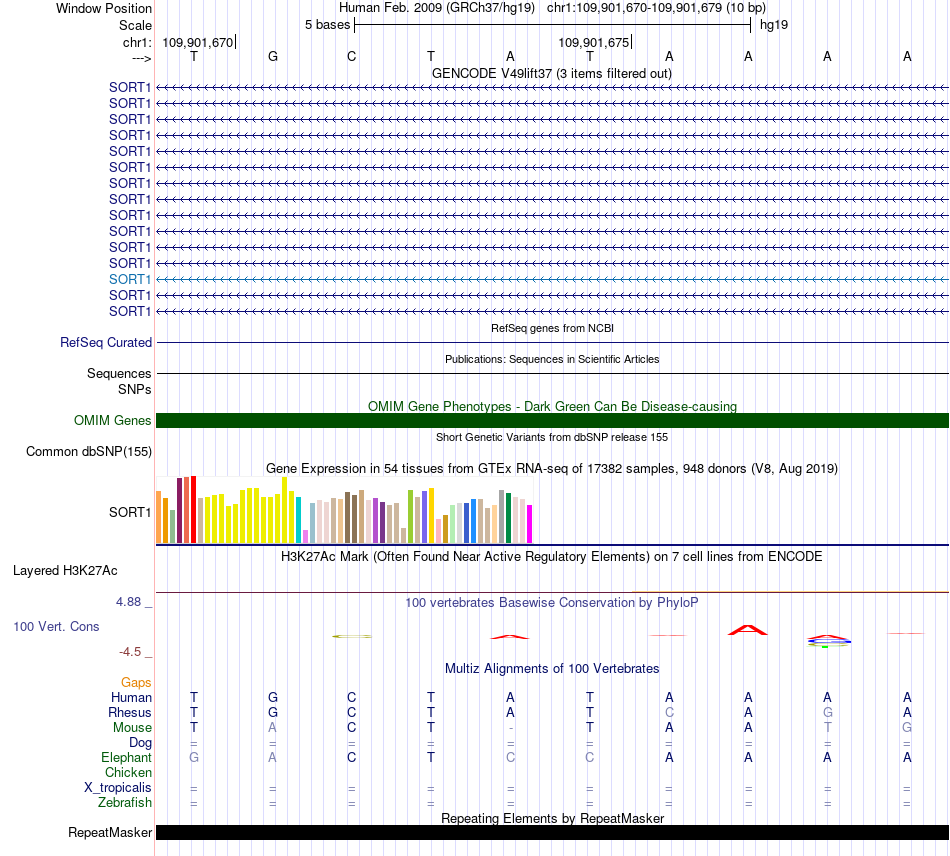Select the Zebrafish species row label
Screen dimensions: 950x856
125,802
